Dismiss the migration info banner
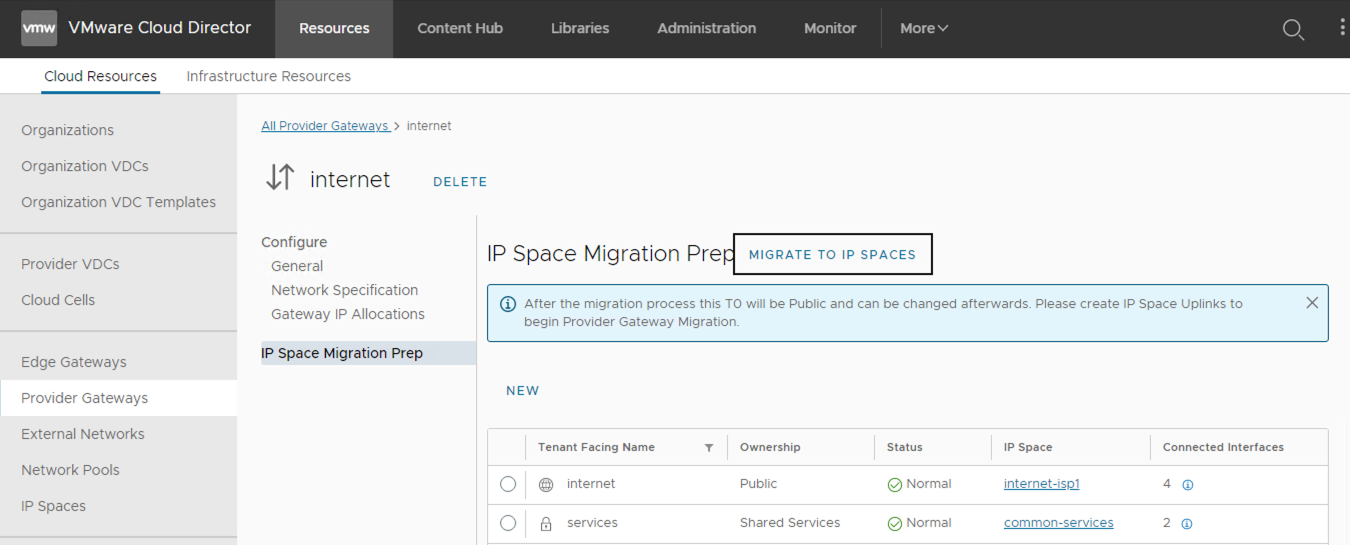This screenshot has height=545, width=1350. pos(1312,303)
